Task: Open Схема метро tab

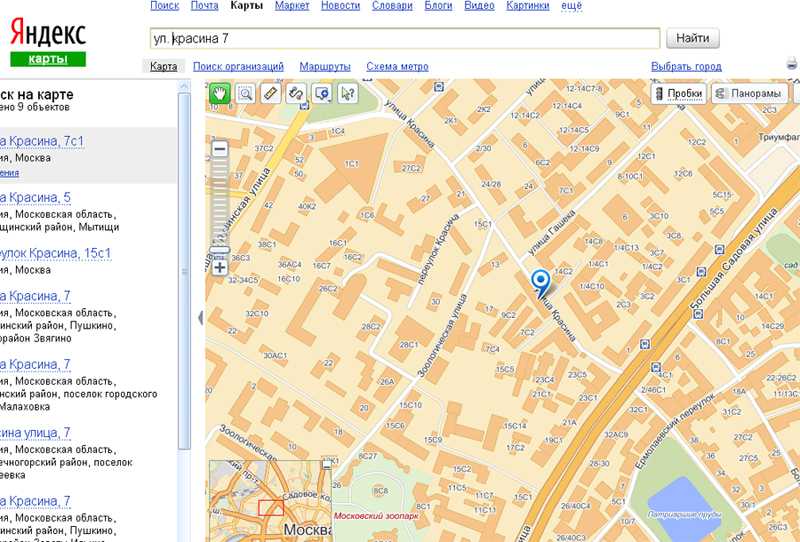Action: pos(397,66)
